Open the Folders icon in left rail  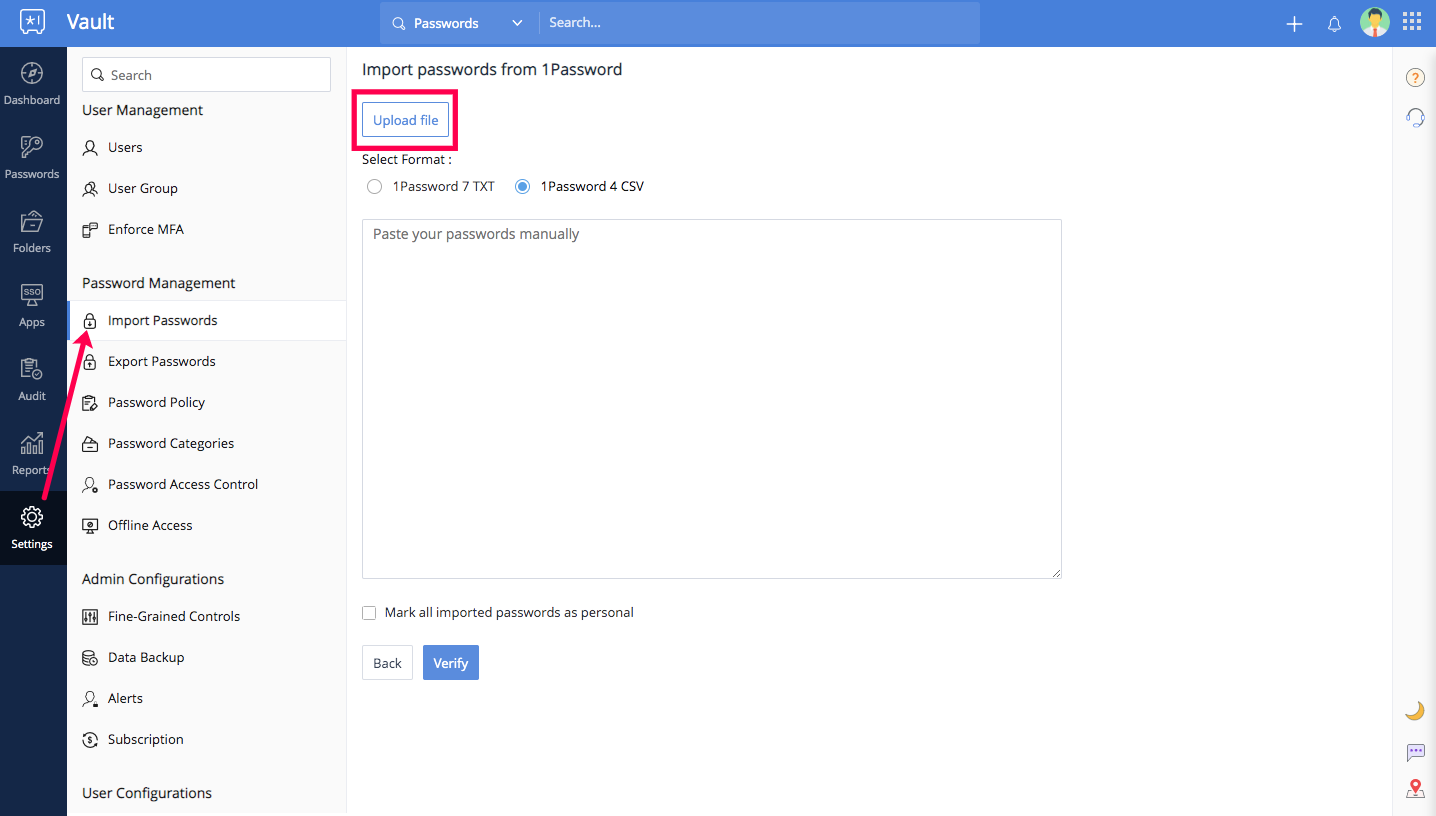tap(32, 221)
